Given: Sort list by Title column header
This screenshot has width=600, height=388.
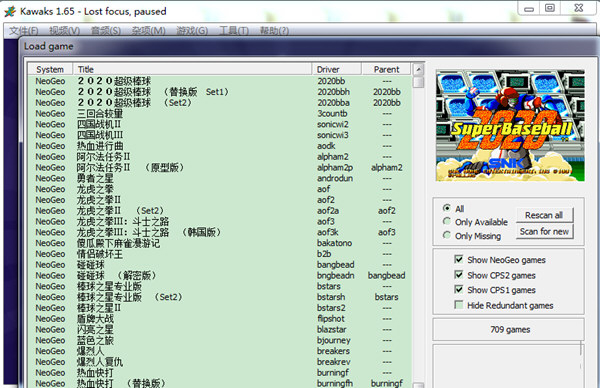Looking at the screenshot, I should tap(192, 69).
